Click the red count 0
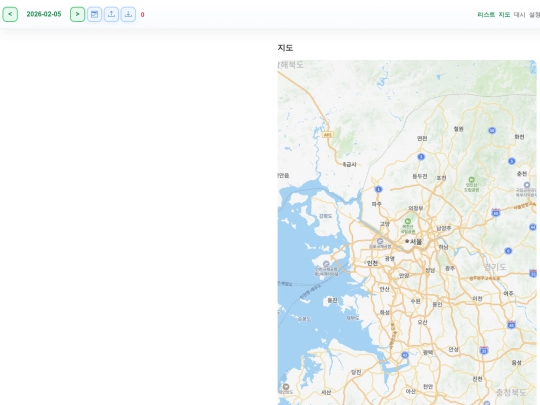Screen dimensions: 540x405 click(143, 15)
